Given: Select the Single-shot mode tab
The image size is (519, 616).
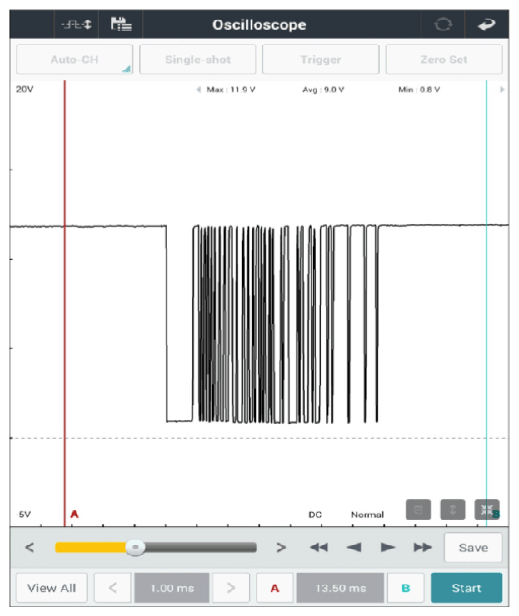Looking at the screenshot, I should coord(198,60).
